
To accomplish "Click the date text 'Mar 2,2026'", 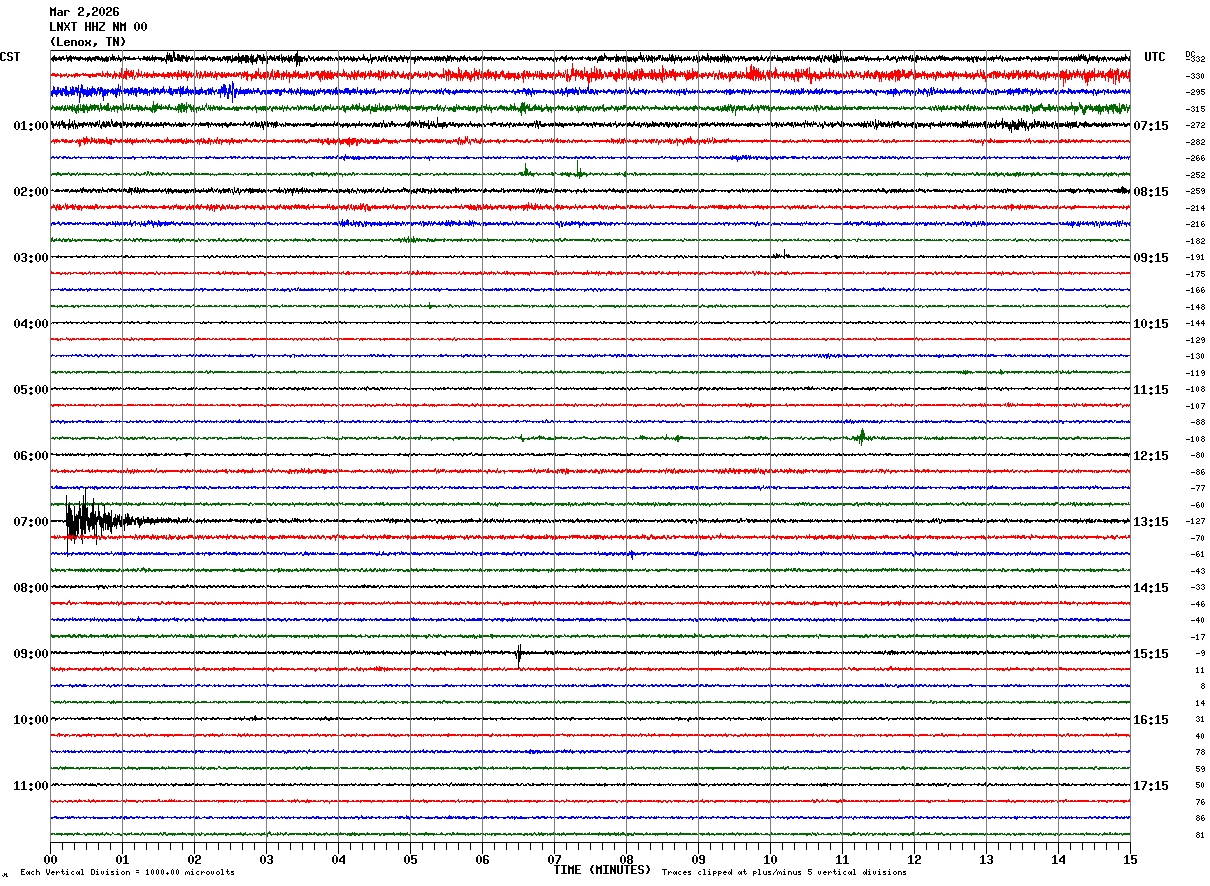I will [84, 12].
